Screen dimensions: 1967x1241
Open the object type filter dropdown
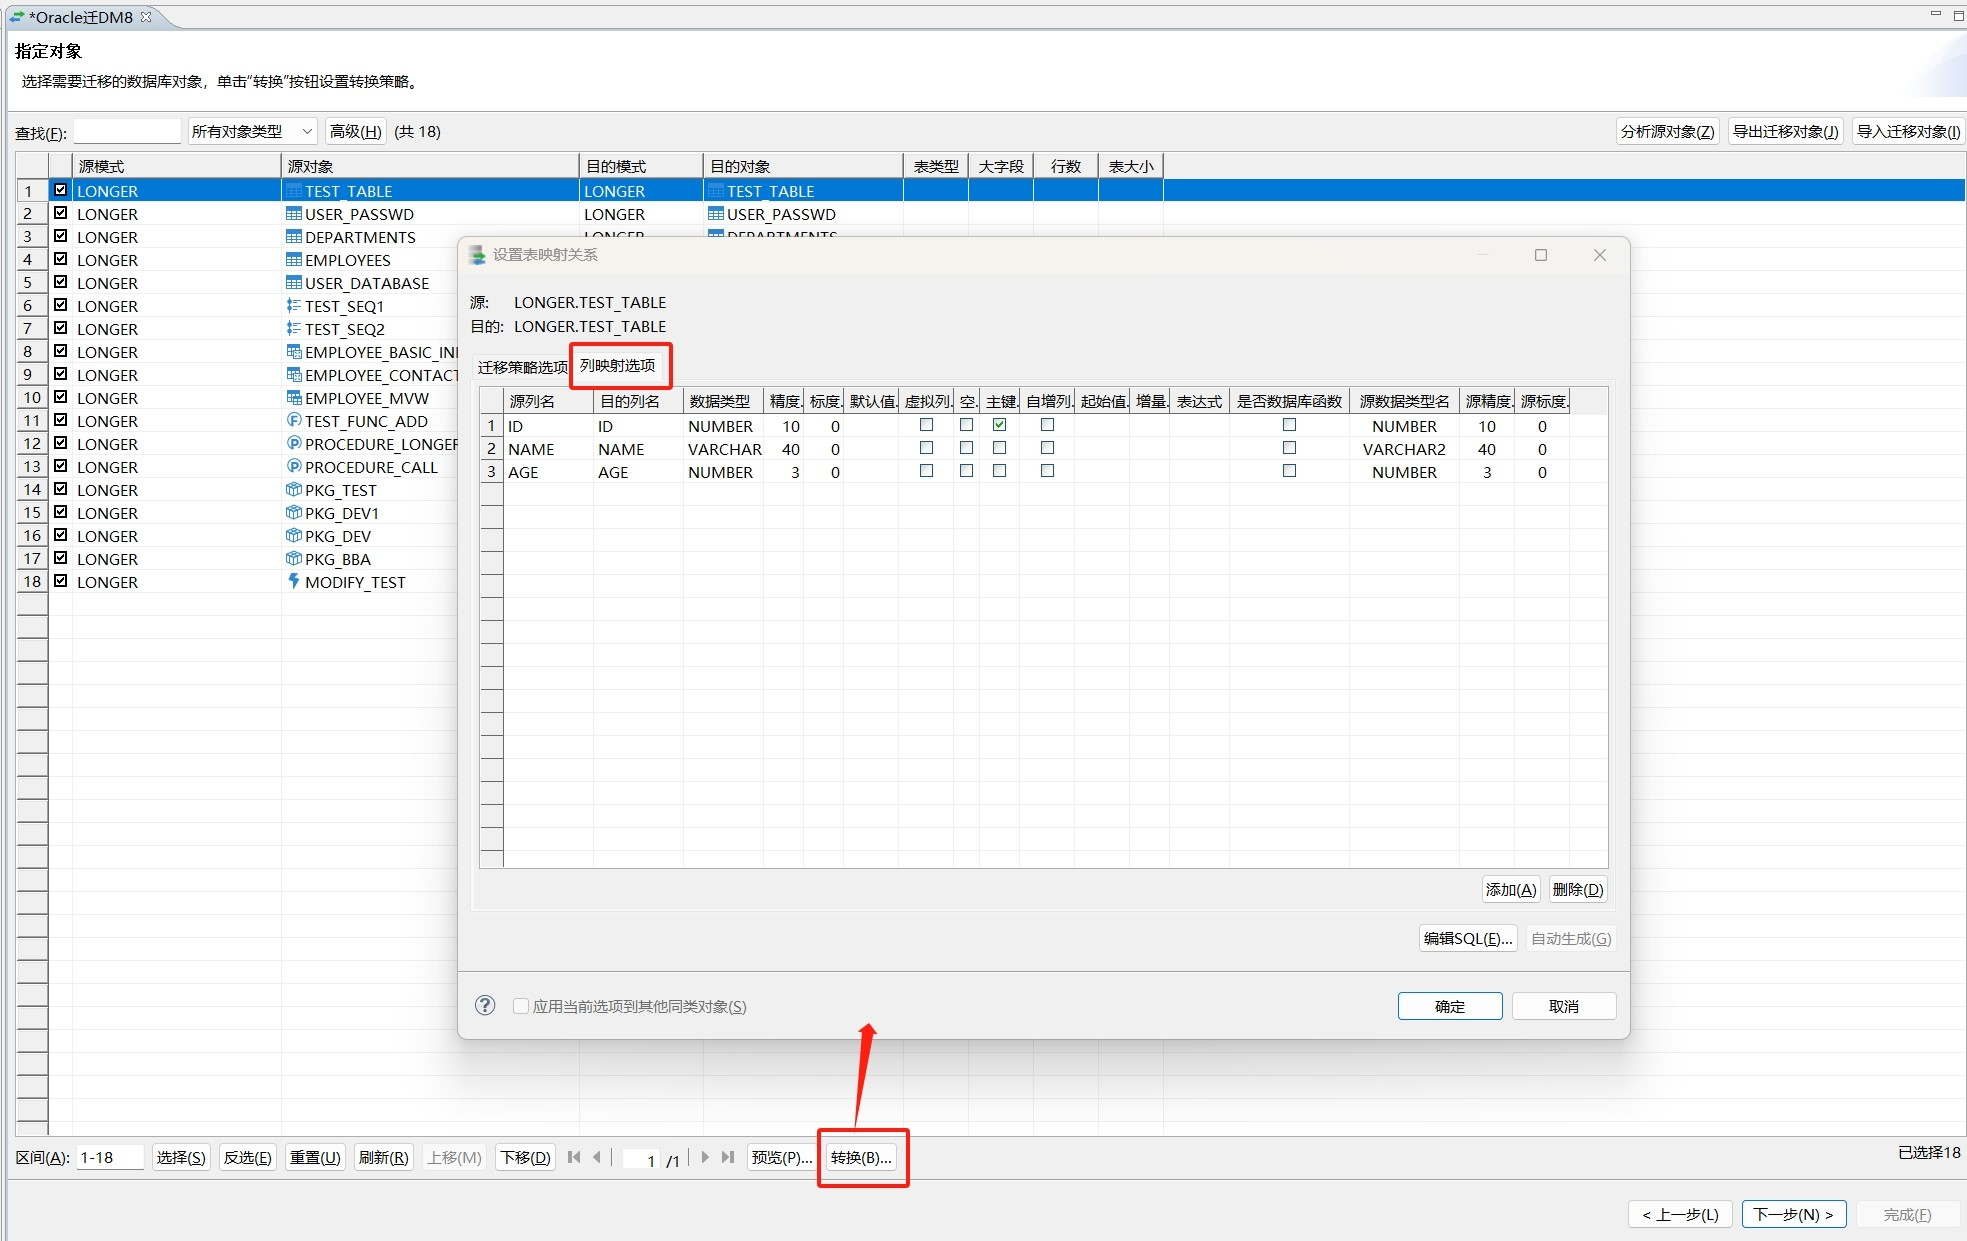254,131
